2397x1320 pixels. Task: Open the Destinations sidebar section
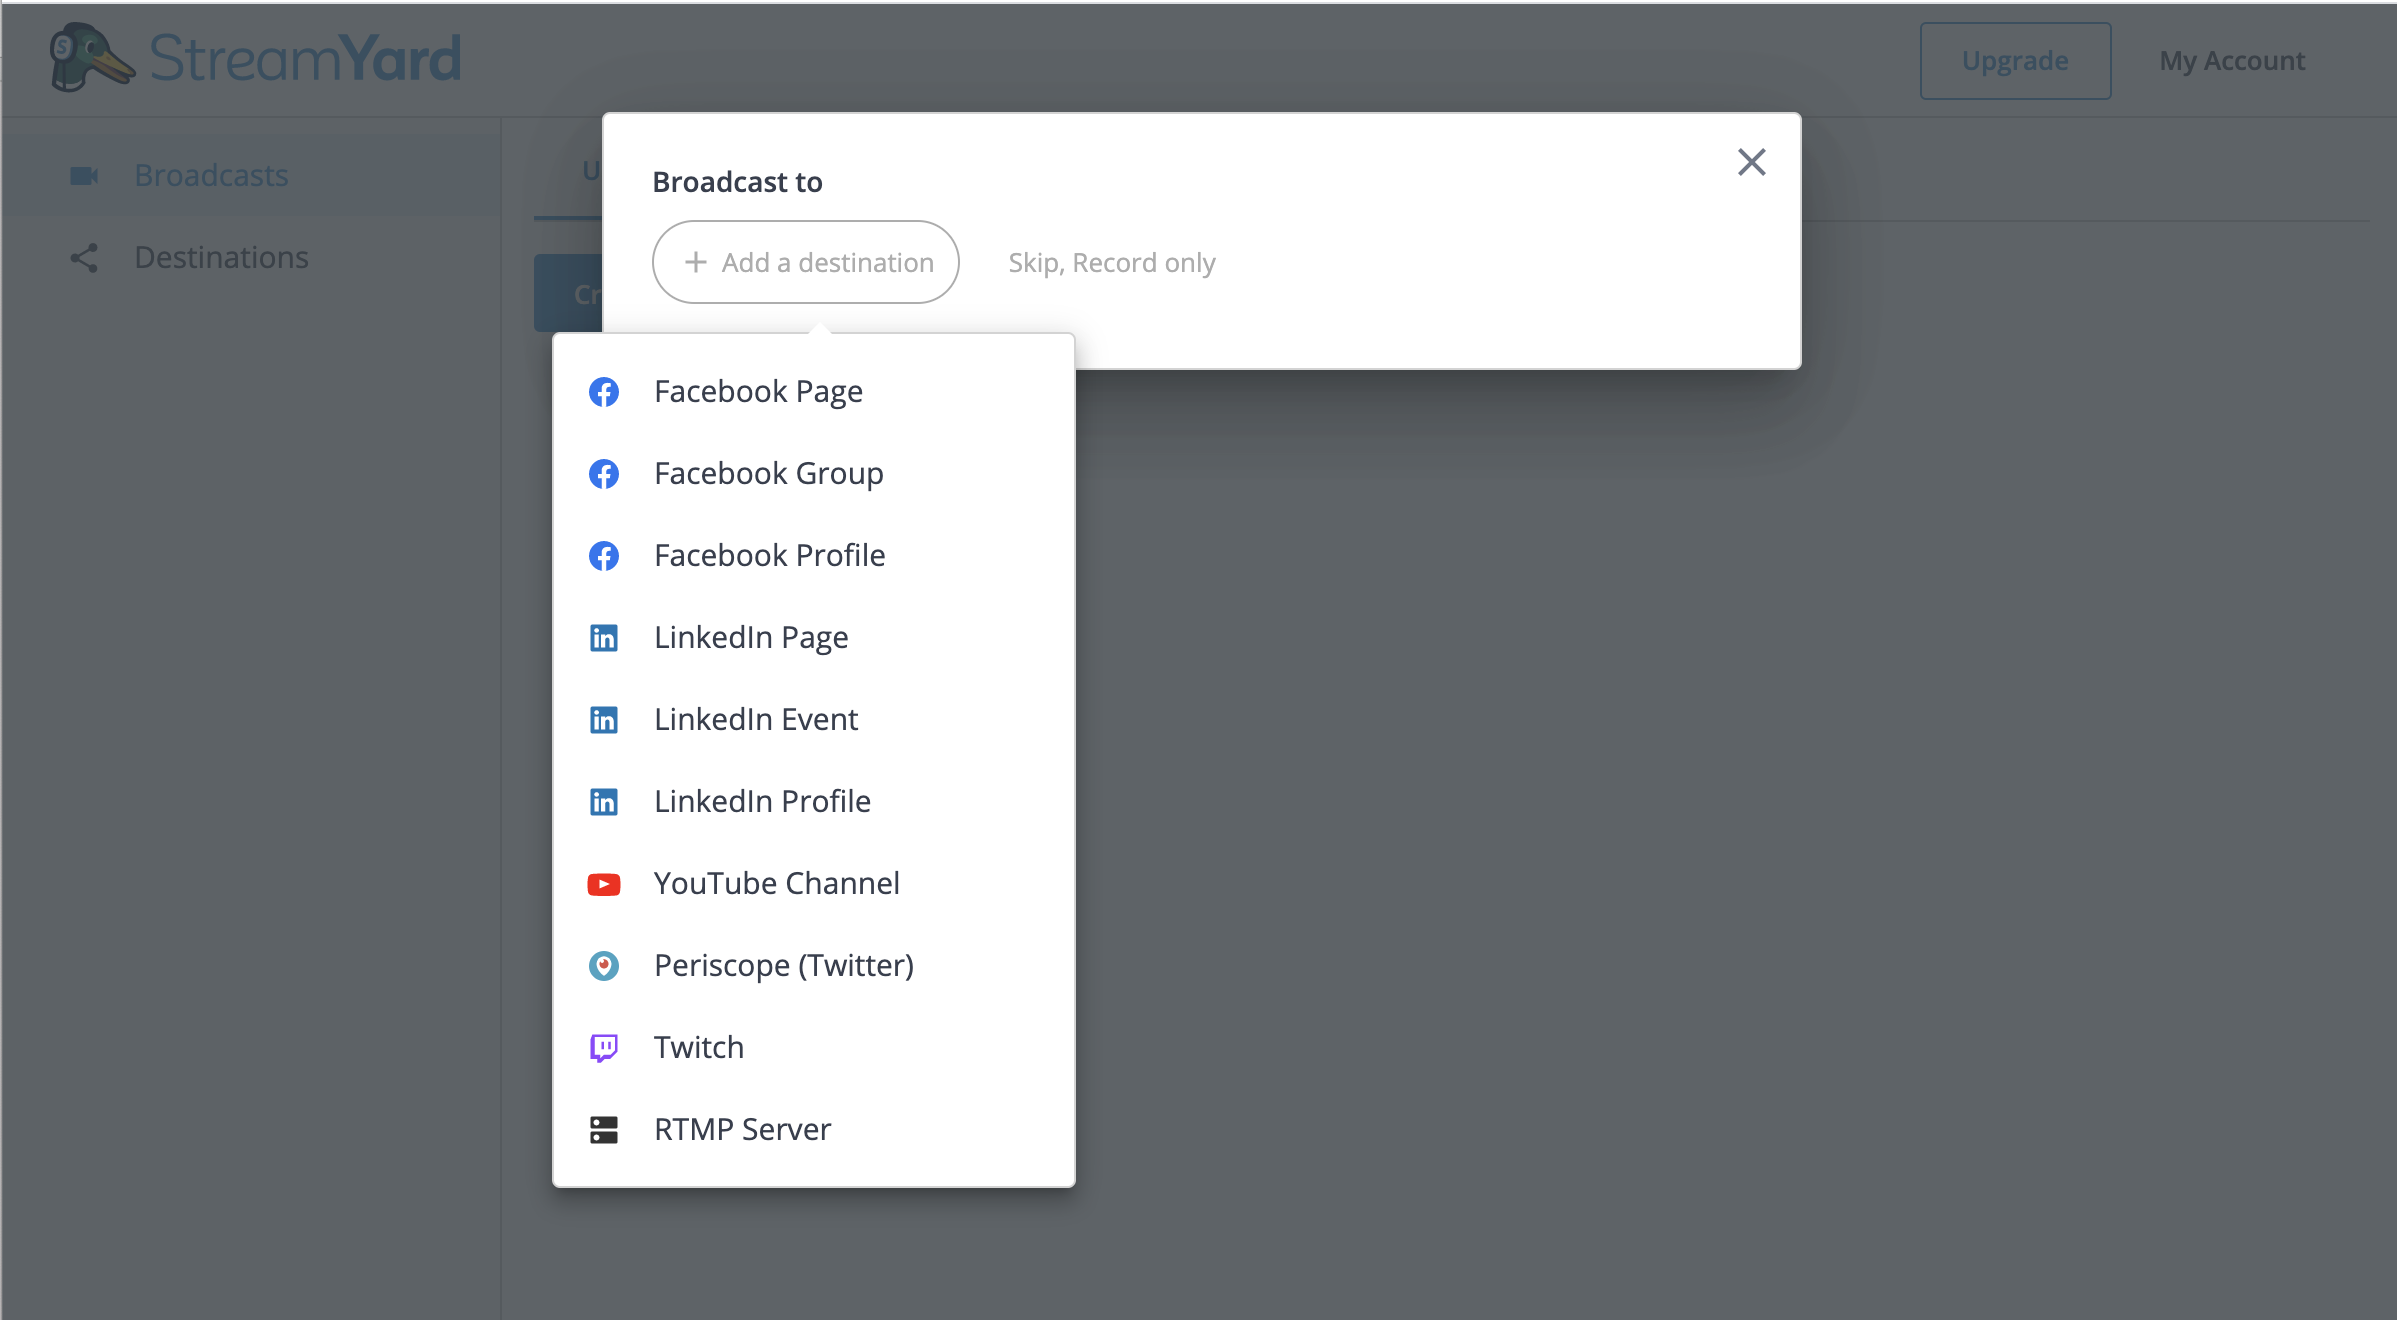pyautogui.click(x=221, y=255)
